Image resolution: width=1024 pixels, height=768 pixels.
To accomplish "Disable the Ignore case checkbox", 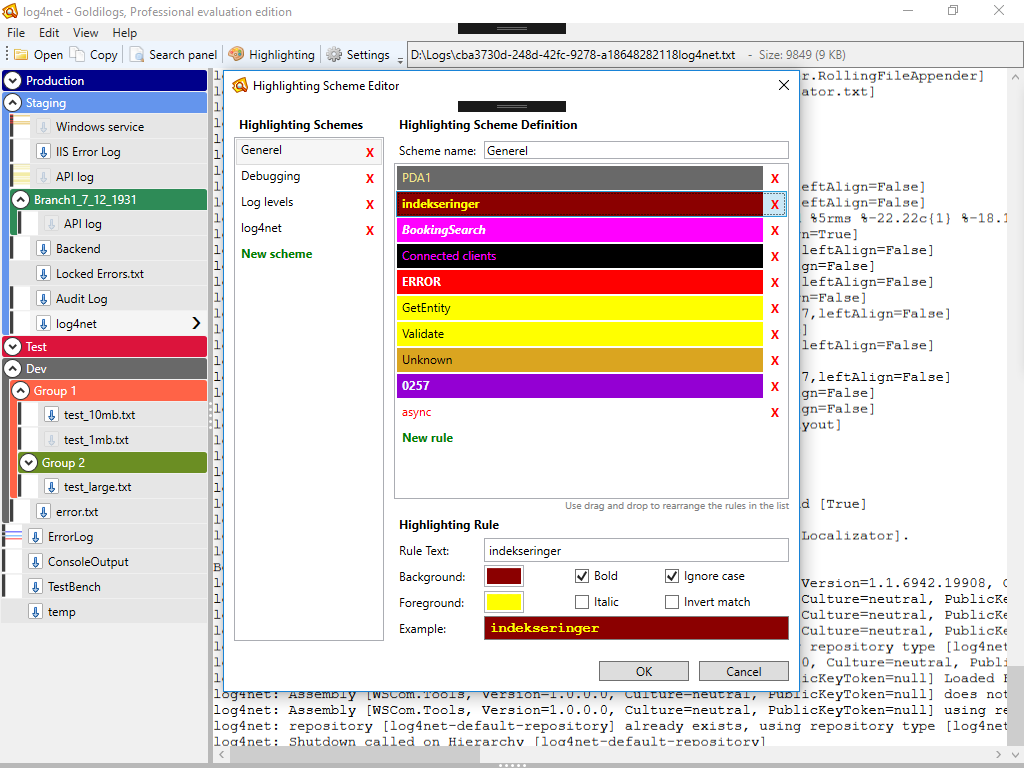I will coord(670,575).
